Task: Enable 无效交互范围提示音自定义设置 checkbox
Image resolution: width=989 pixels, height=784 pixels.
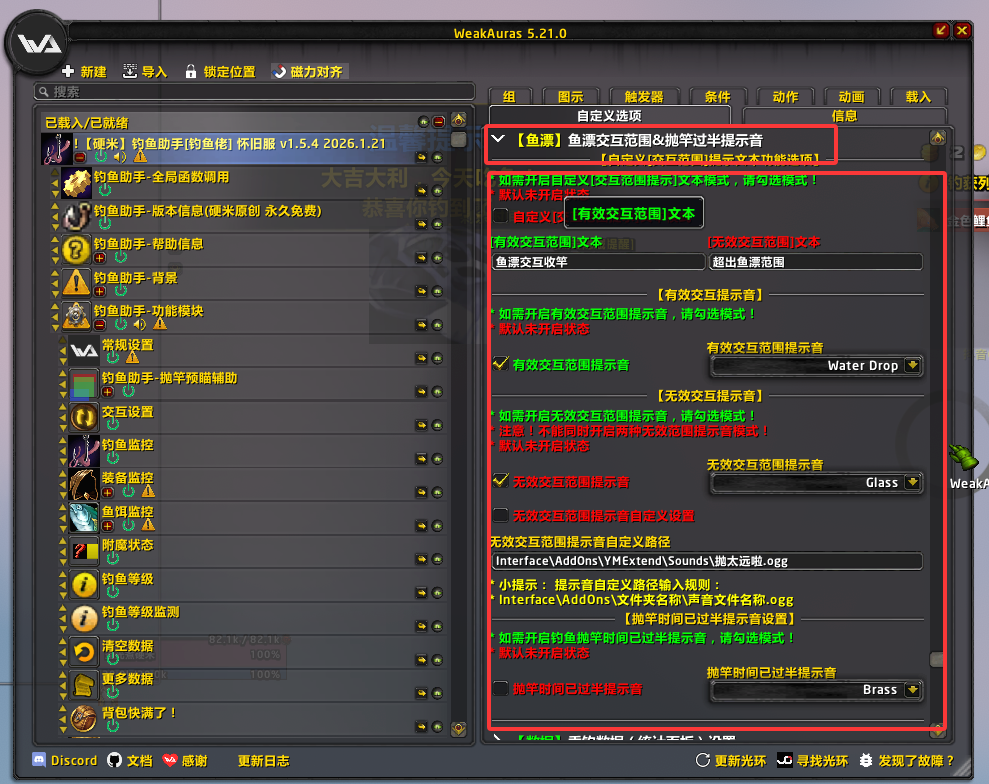Action: (501, 515)
